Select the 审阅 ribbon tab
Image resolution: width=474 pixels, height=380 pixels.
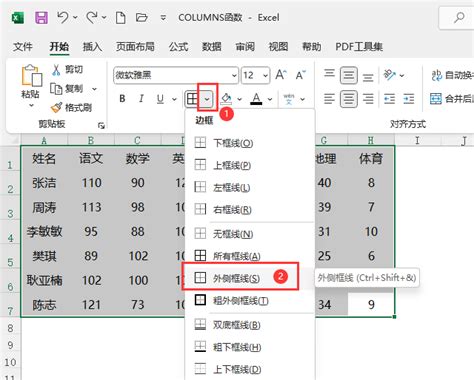click(x=245, y=47)
